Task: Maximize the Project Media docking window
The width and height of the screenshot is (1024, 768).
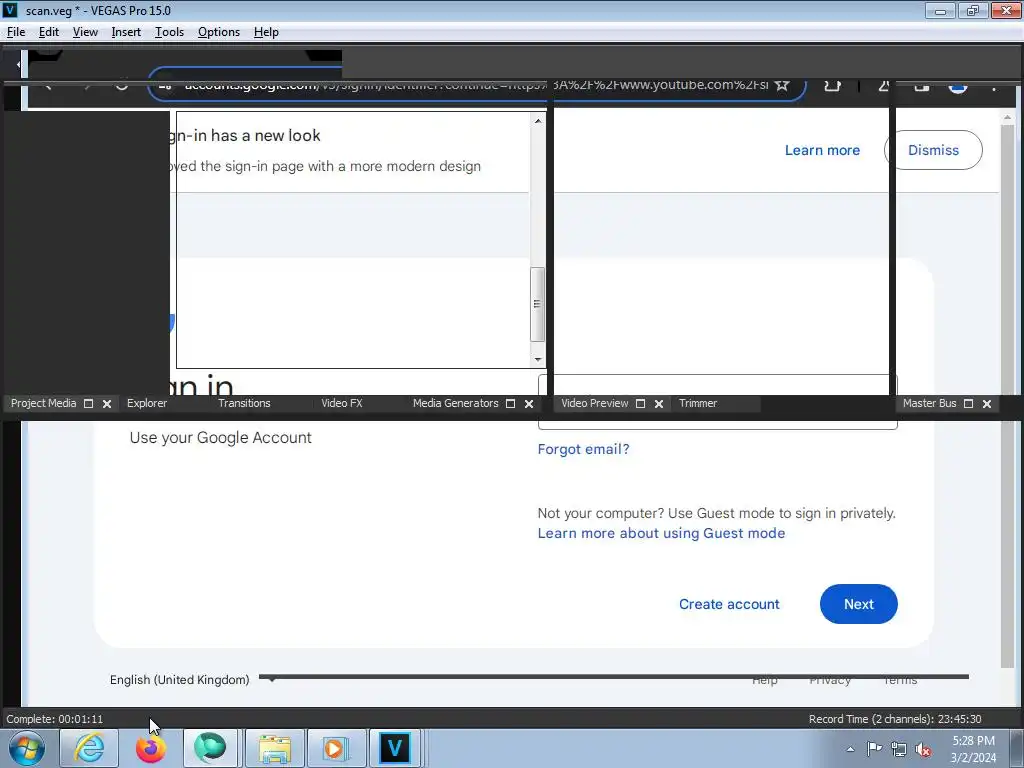Action: (x=89, y=404)
